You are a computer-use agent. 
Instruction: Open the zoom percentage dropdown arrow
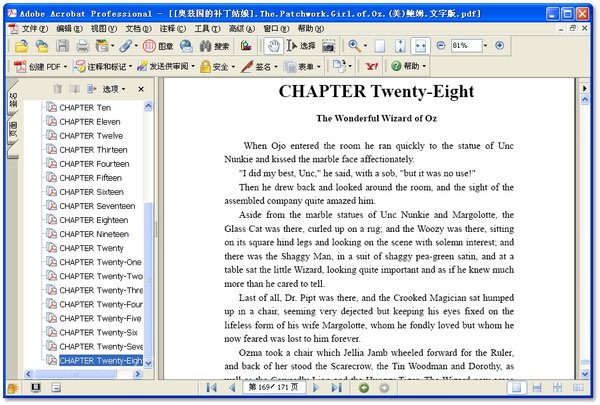[486, 46]
